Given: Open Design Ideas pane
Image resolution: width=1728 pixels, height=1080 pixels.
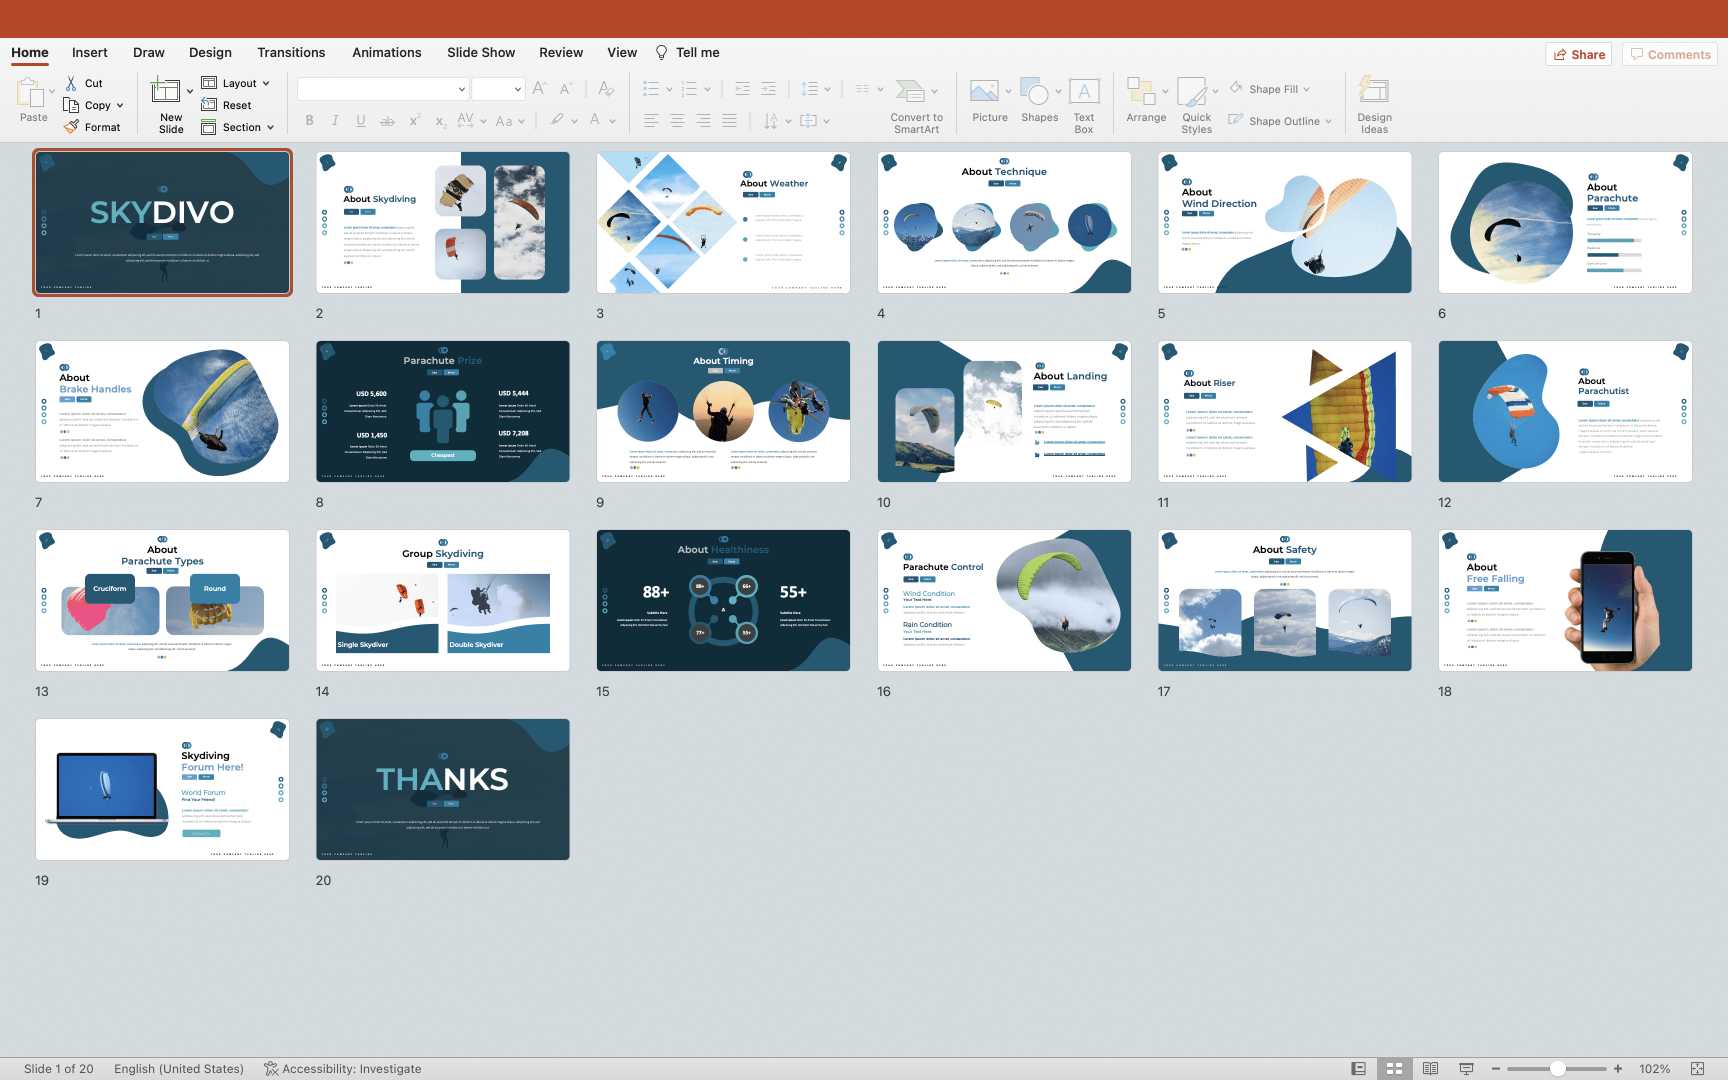Looking at the screenshot, I should pyautogui.click(x=1374, y=93).
